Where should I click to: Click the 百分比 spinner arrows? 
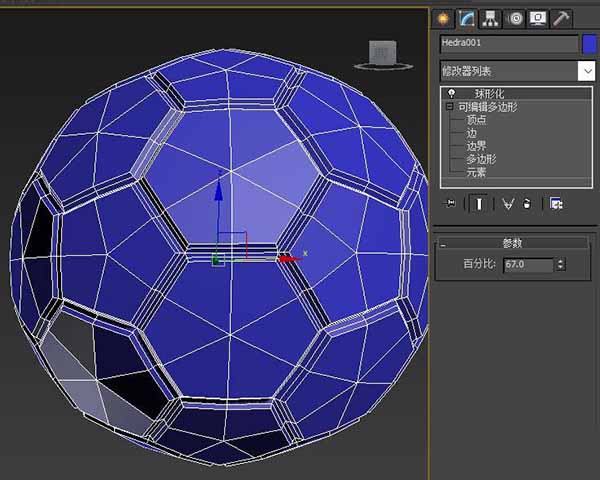click(x=561, y=264)
